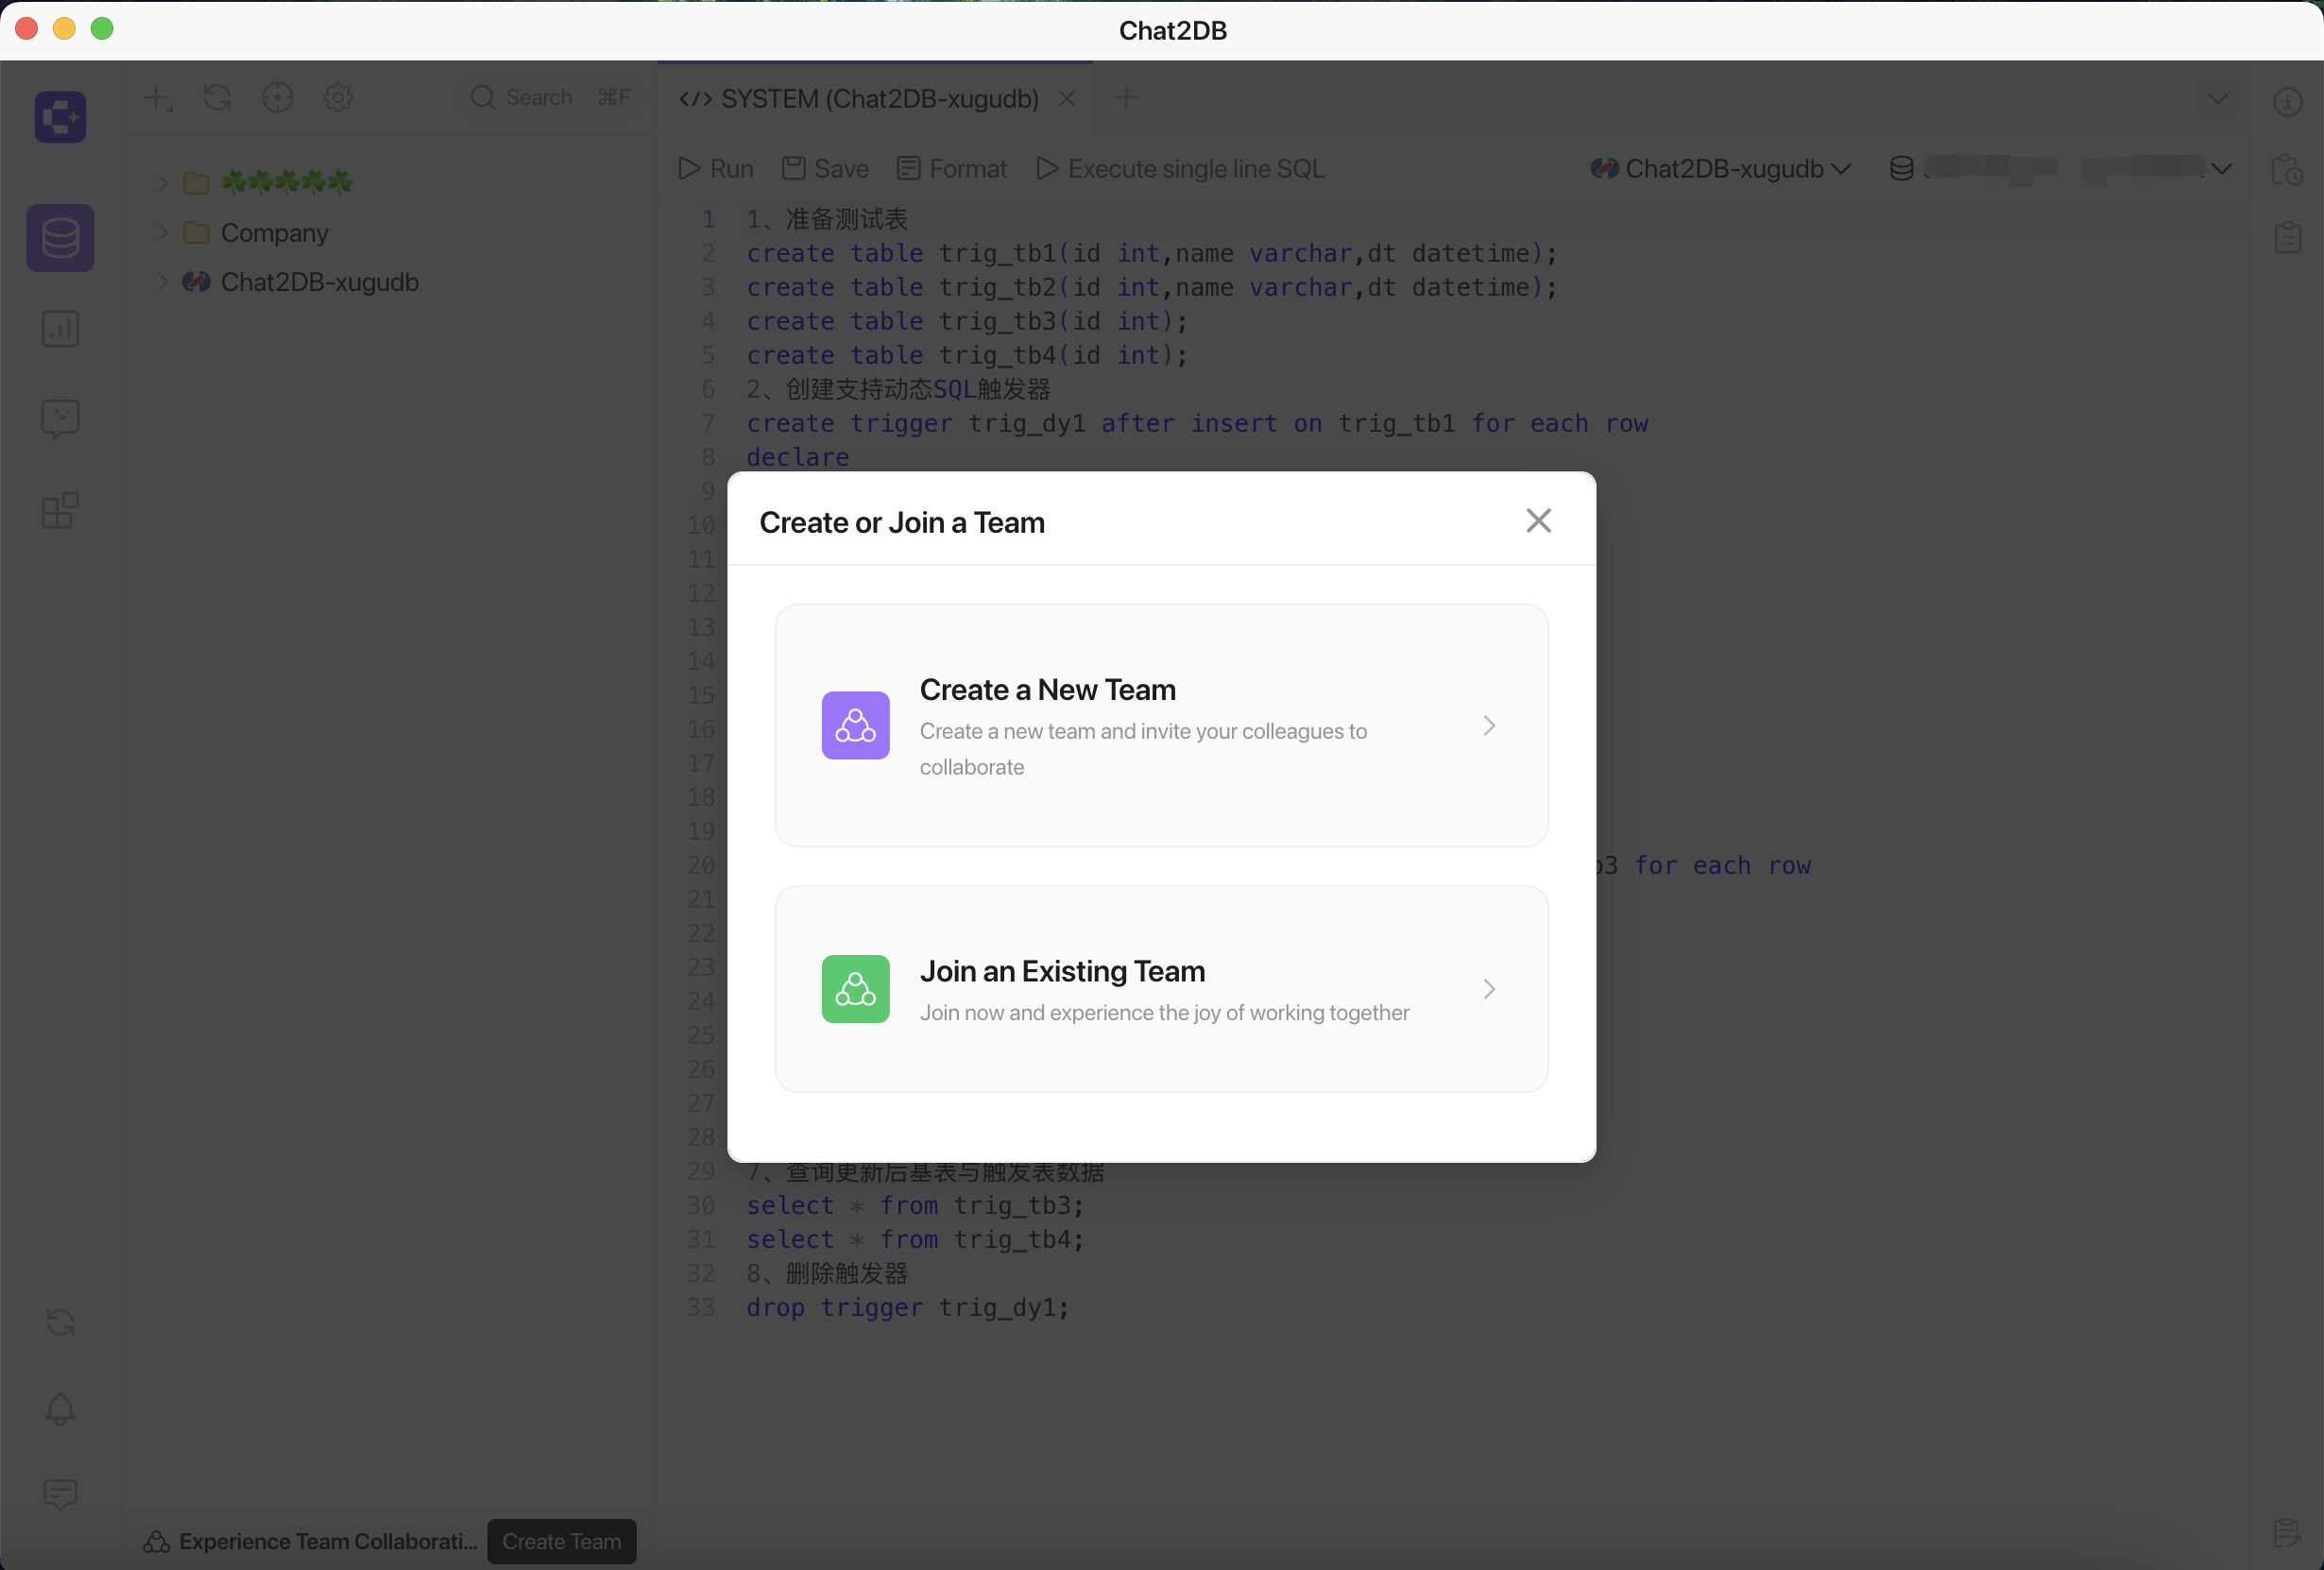
Task: Open the database connections sidebar icon
Action: pos(60,238)
